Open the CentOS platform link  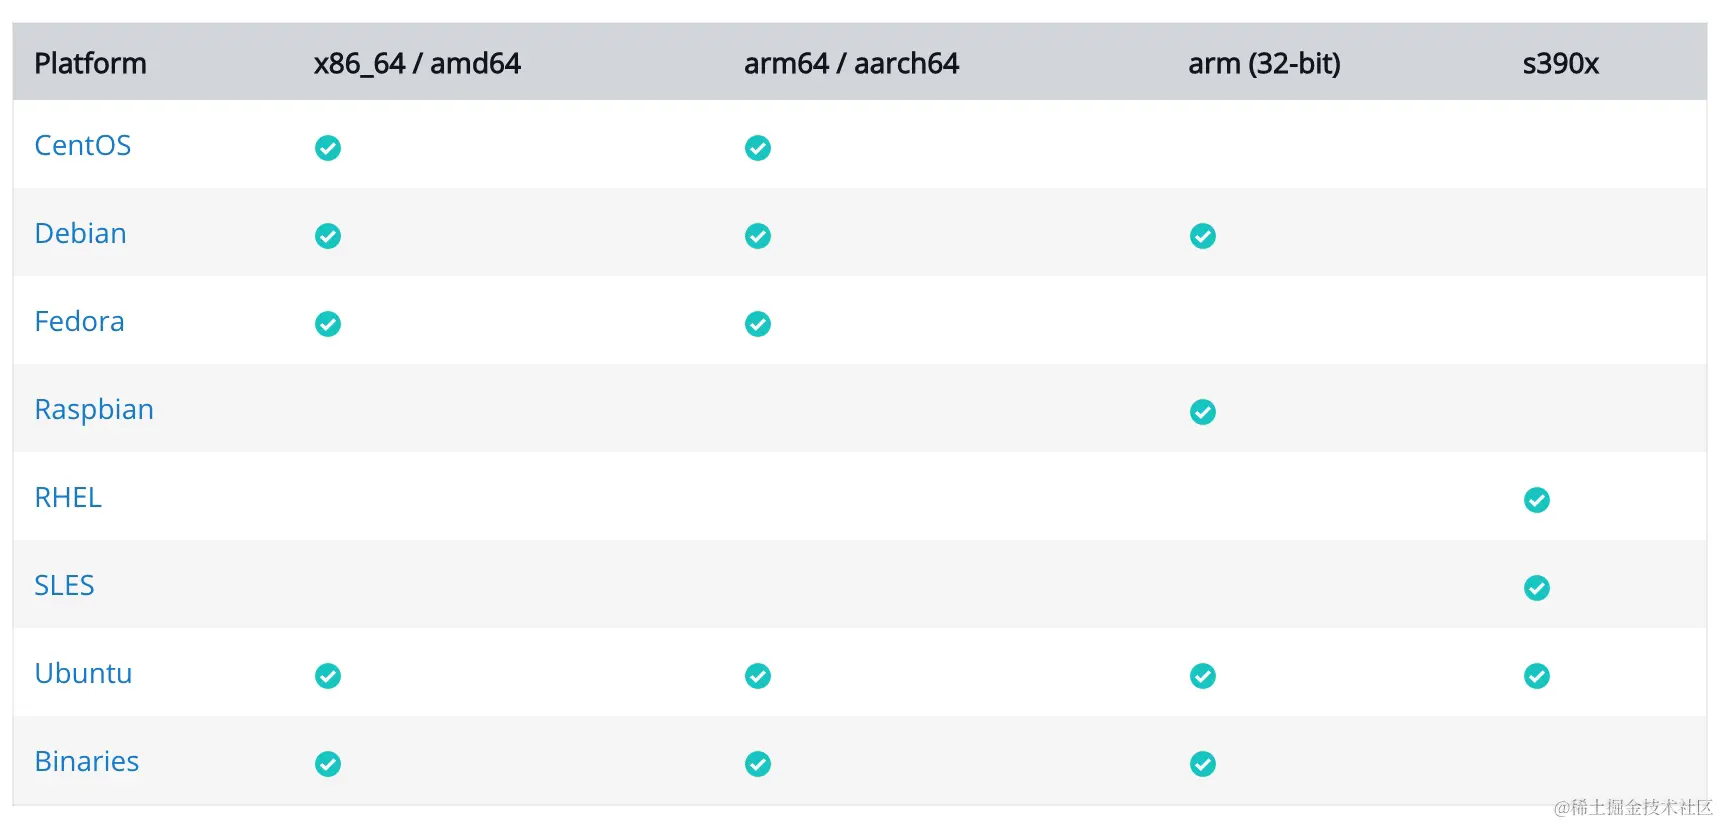pyautogui.click(x=83, y=146)
